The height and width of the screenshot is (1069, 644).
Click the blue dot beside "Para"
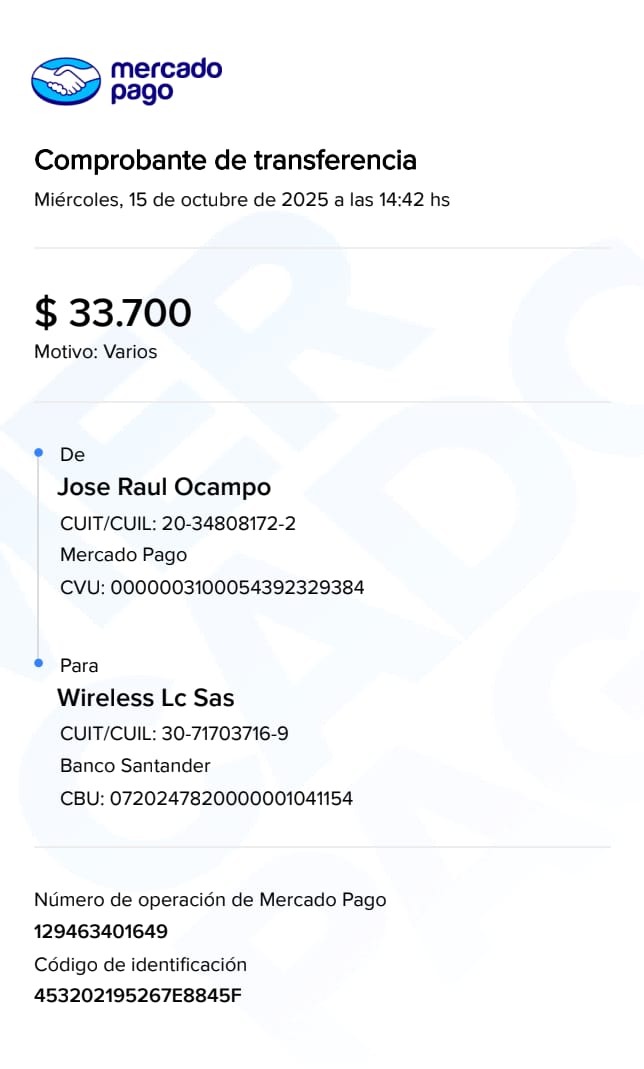pyautogui.click(x=39, y=663)
